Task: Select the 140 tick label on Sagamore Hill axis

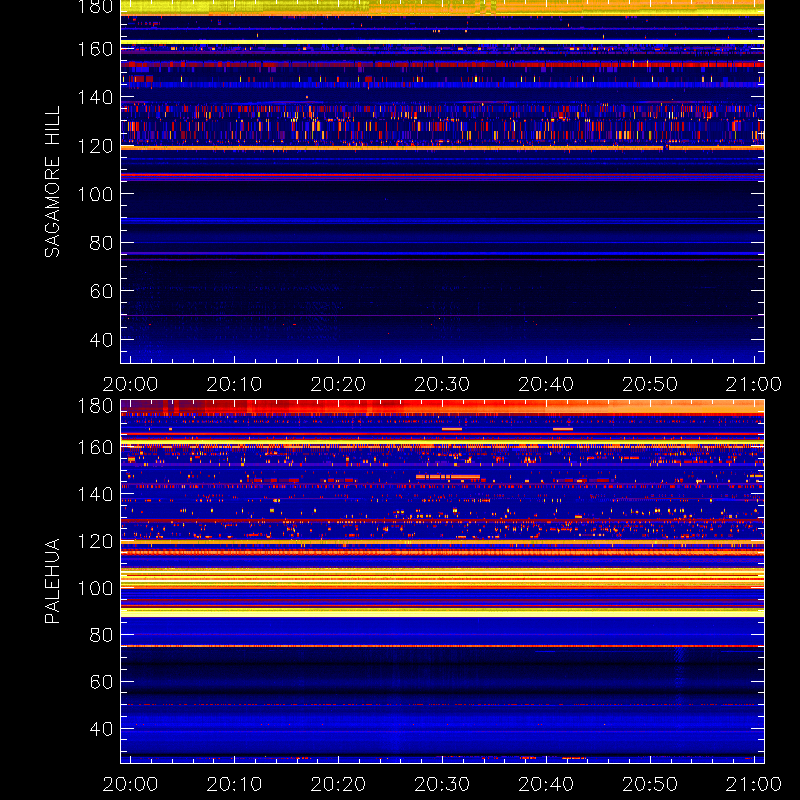Action: tap(95, 97)
